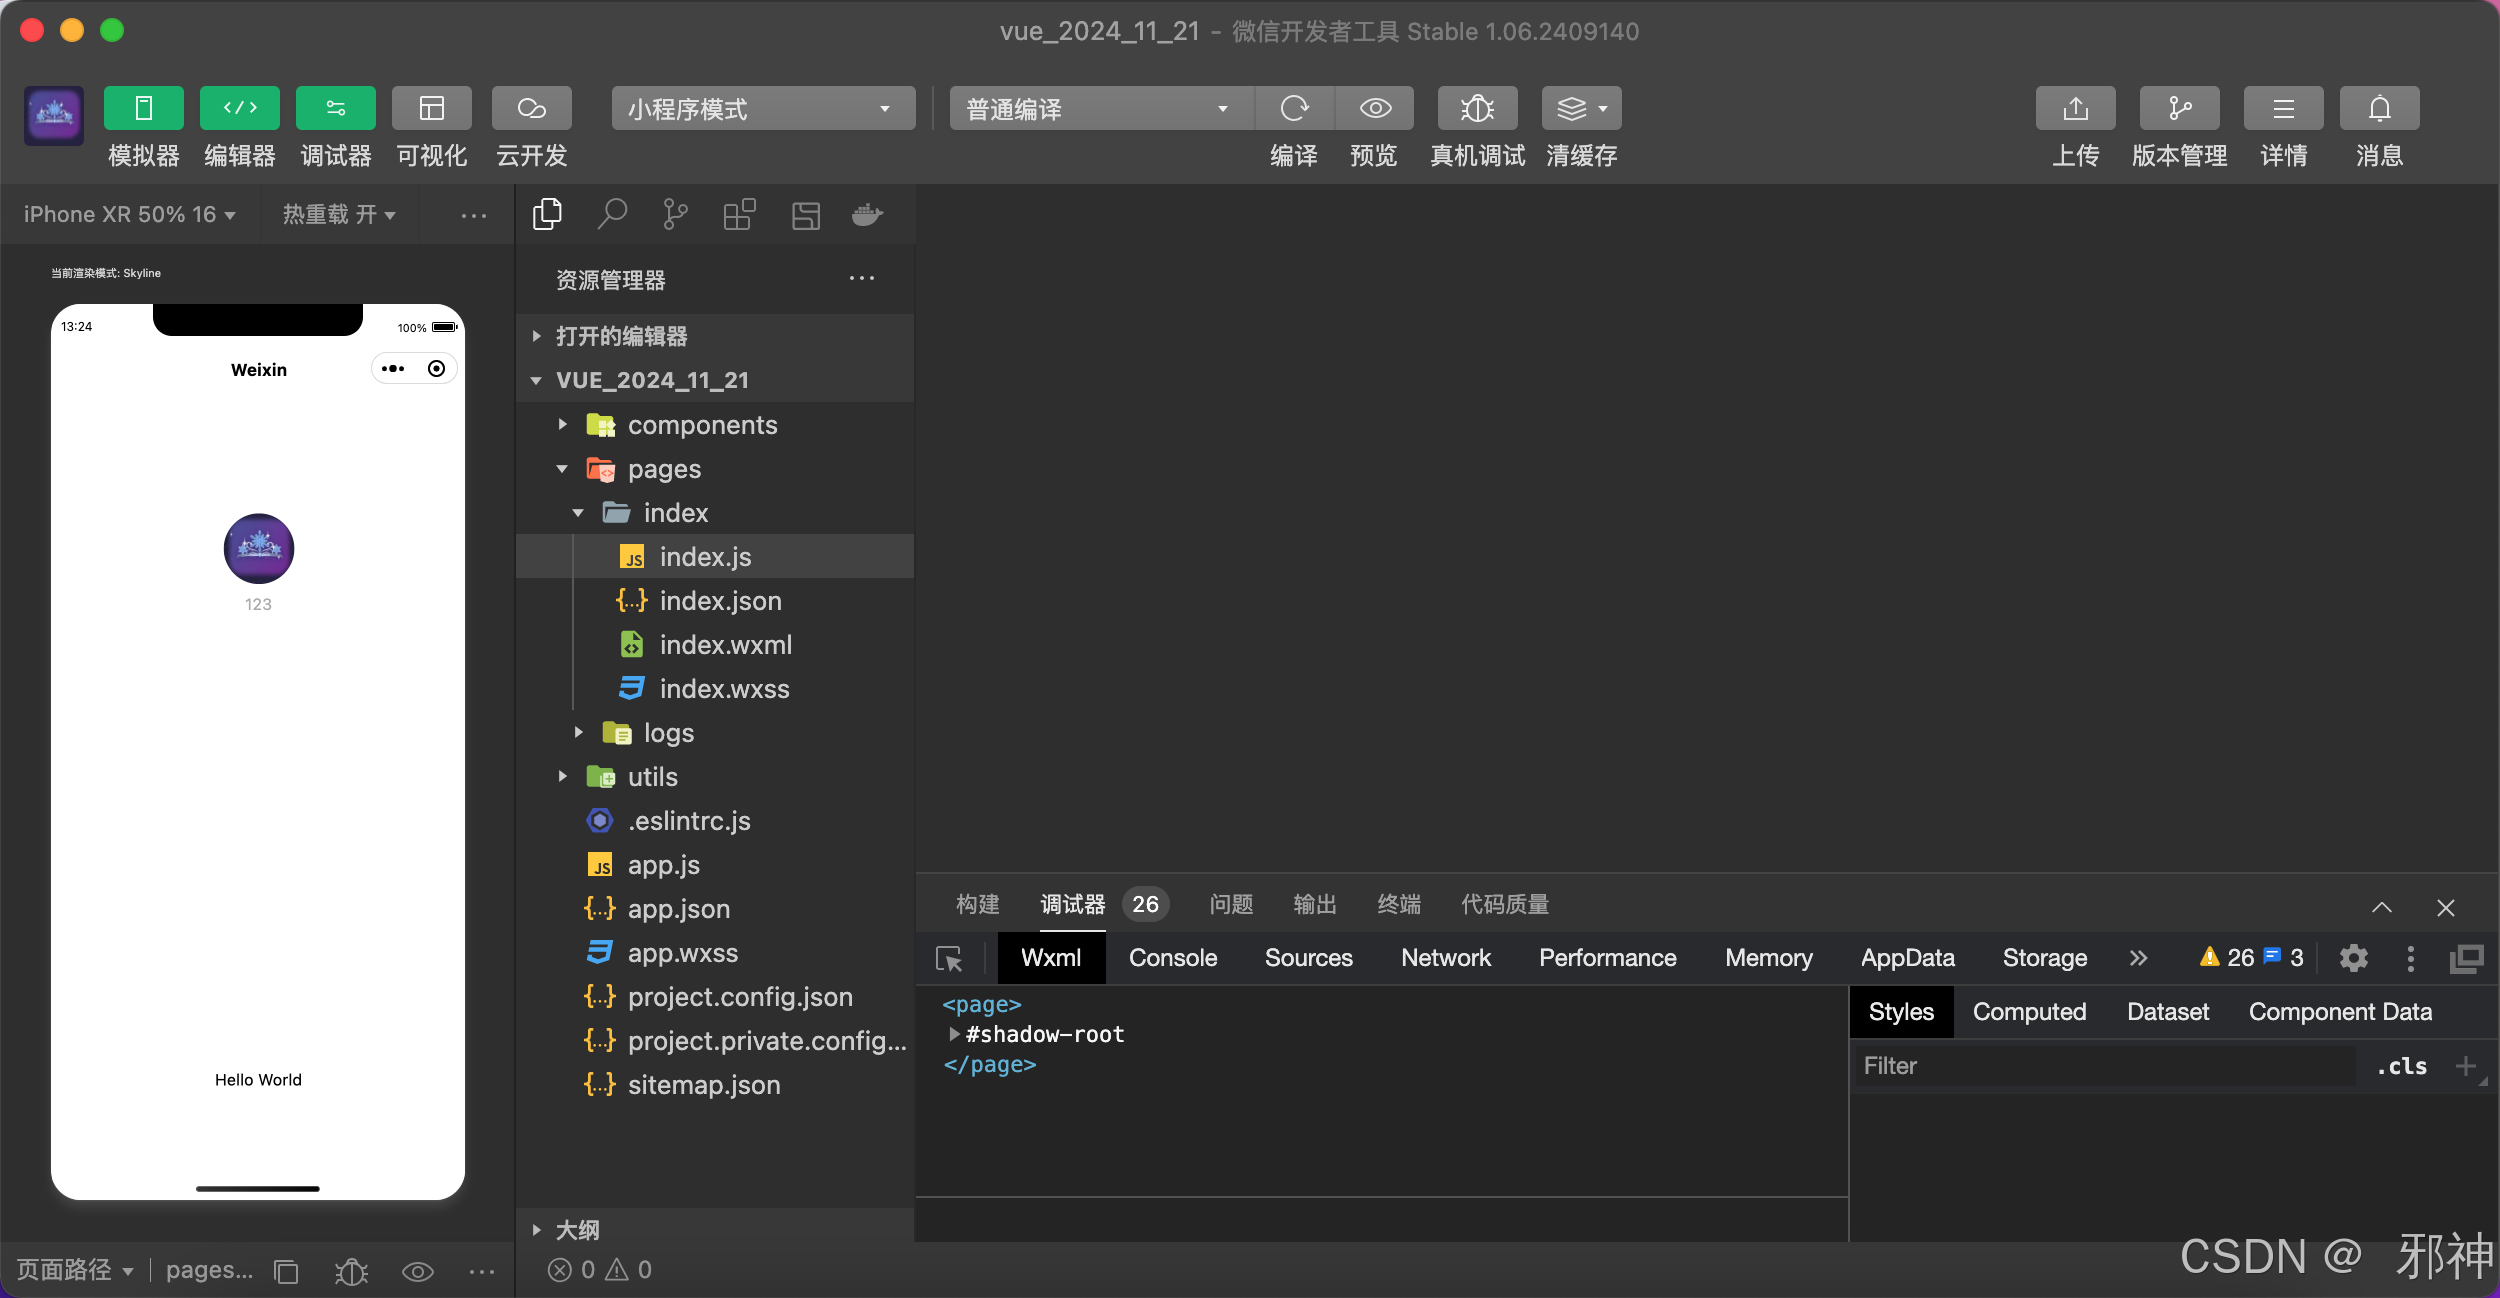Click the real device debug bug icon
This screenshot has width=2500, height=1298.
click(1477, 109)
